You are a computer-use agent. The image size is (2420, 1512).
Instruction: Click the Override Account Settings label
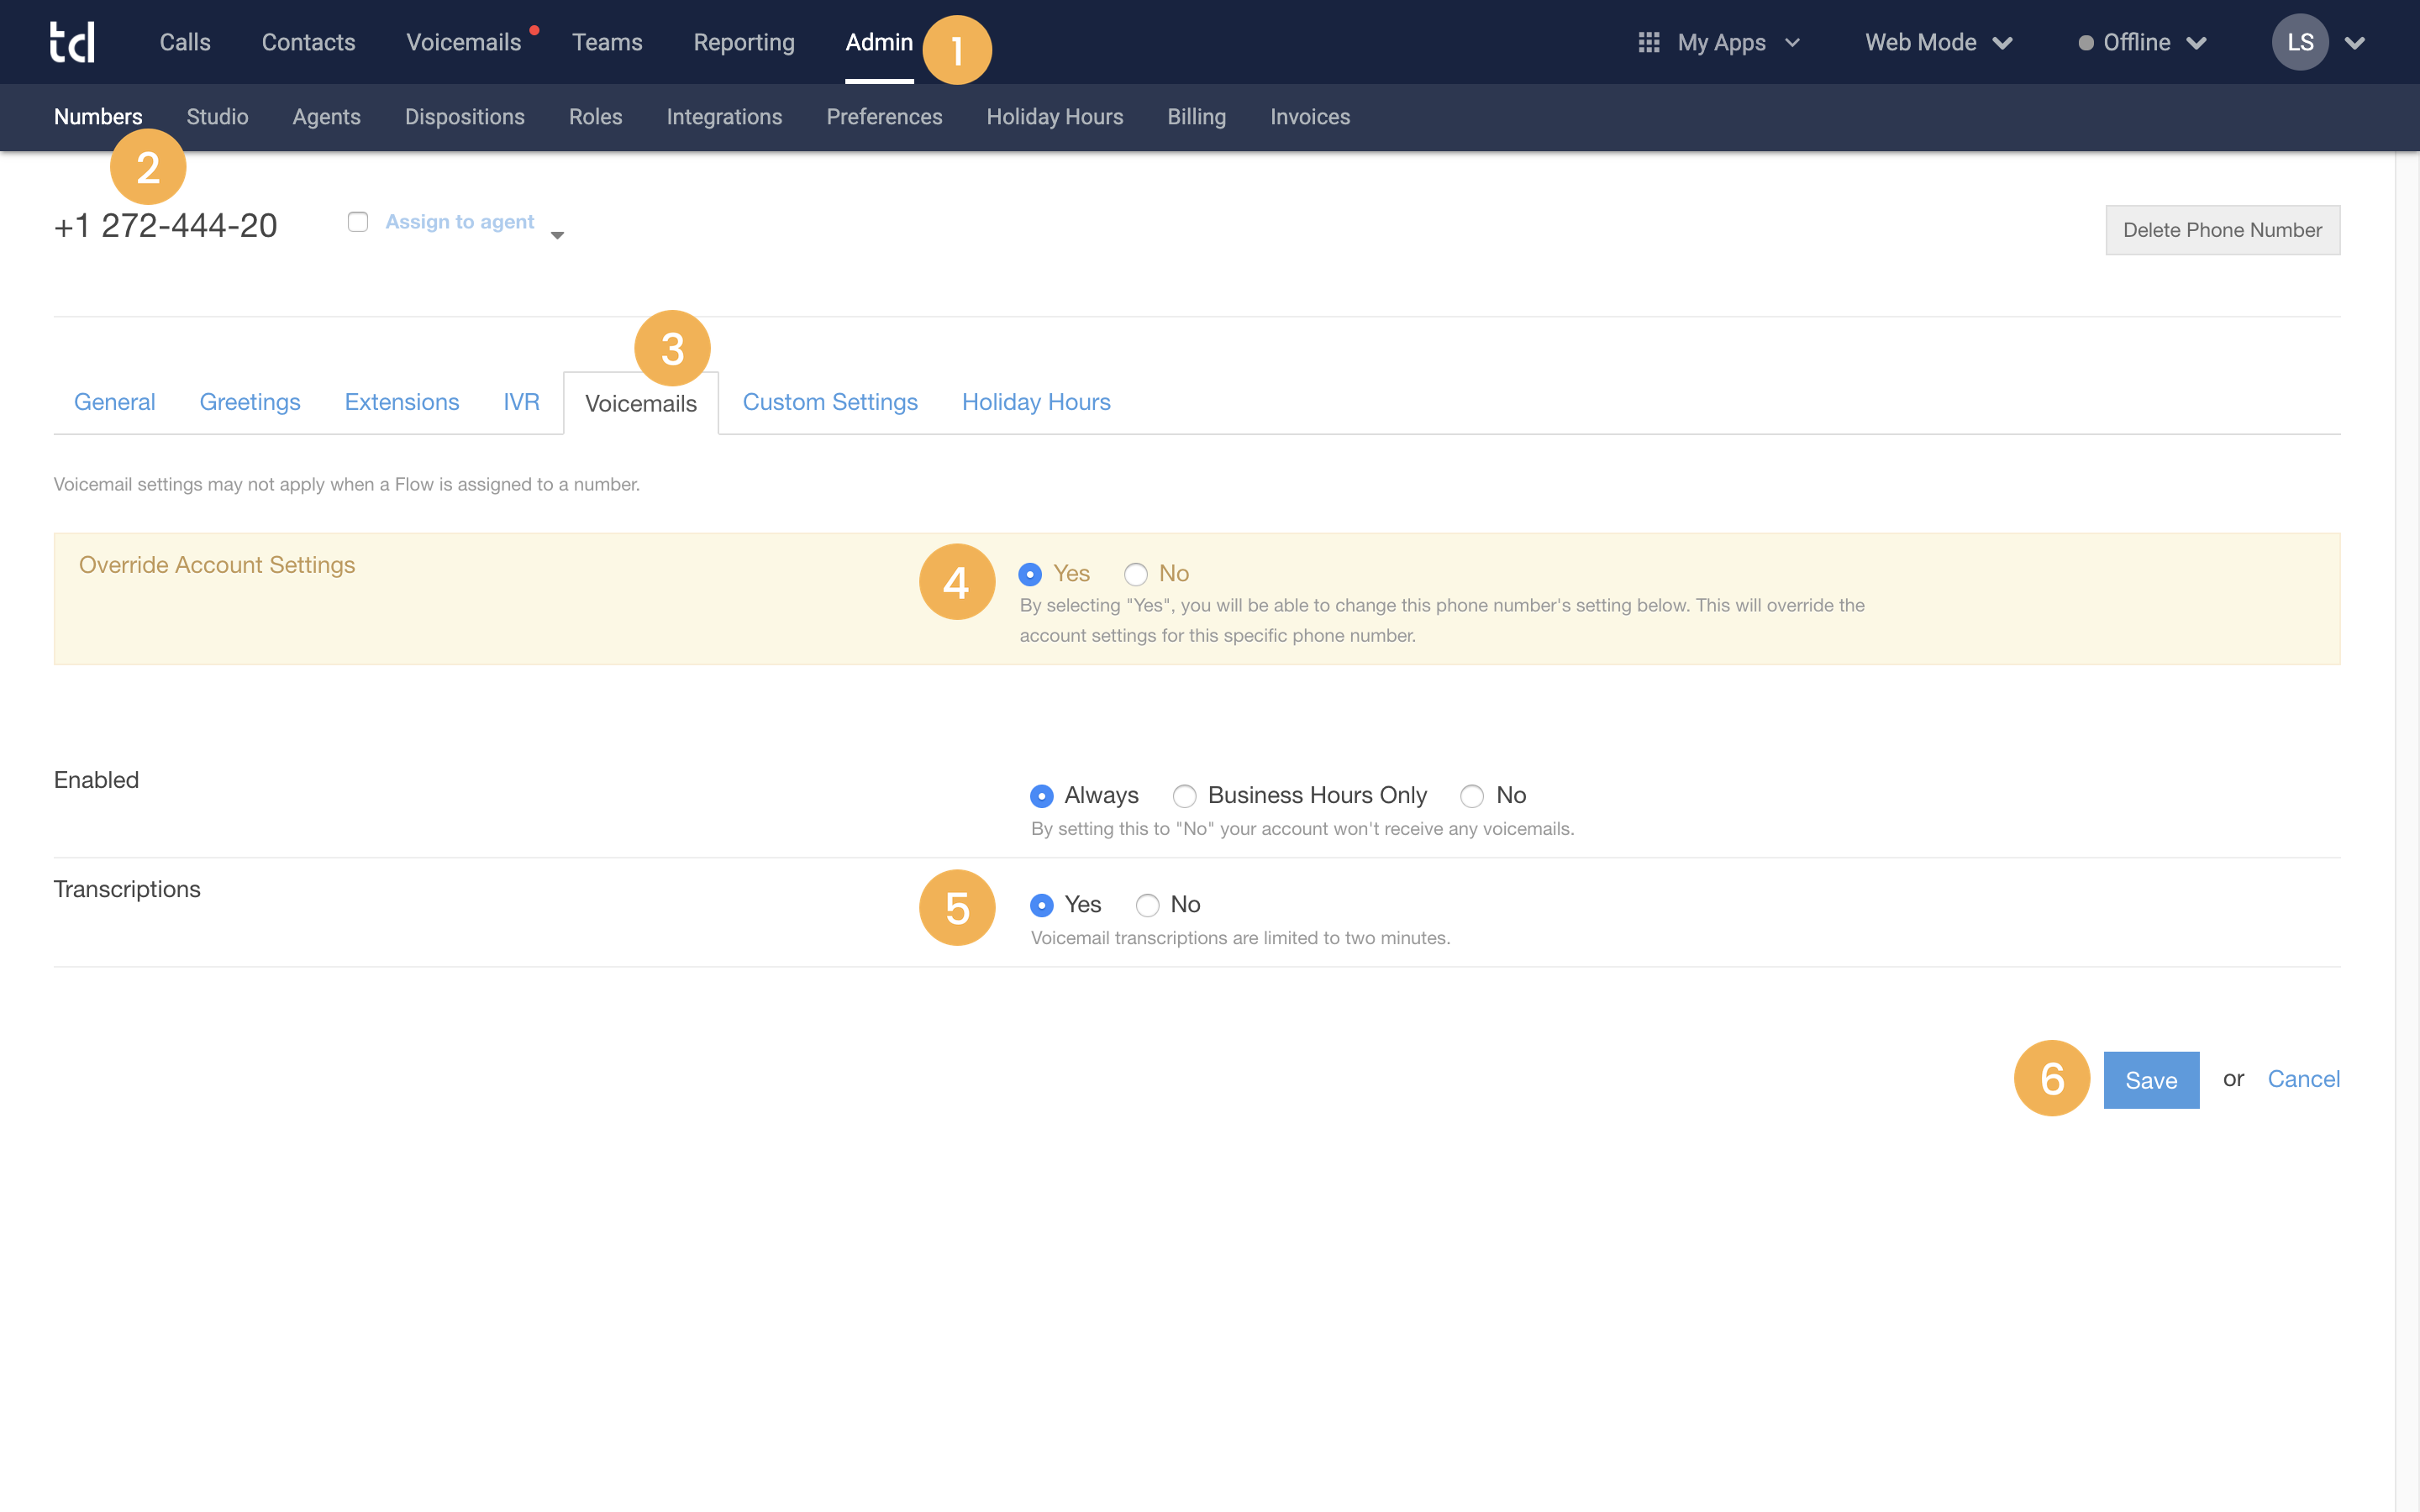coord(217,565)
